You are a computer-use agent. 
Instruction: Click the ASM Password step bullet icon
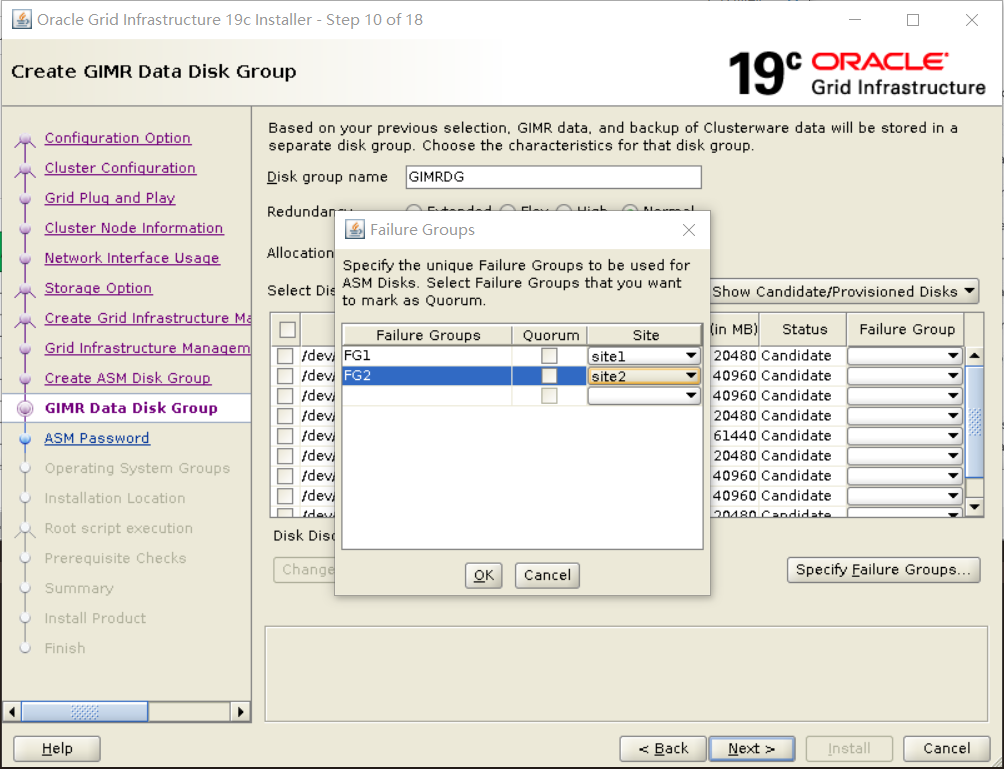click(25, 439)
